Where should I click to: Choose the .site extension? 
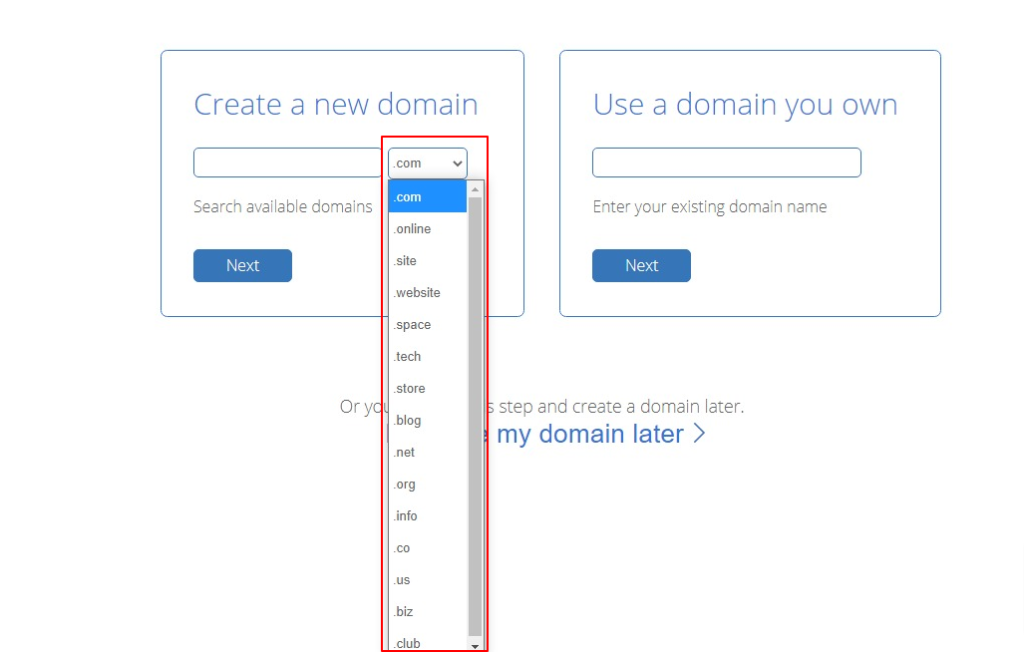pos(428,261)
